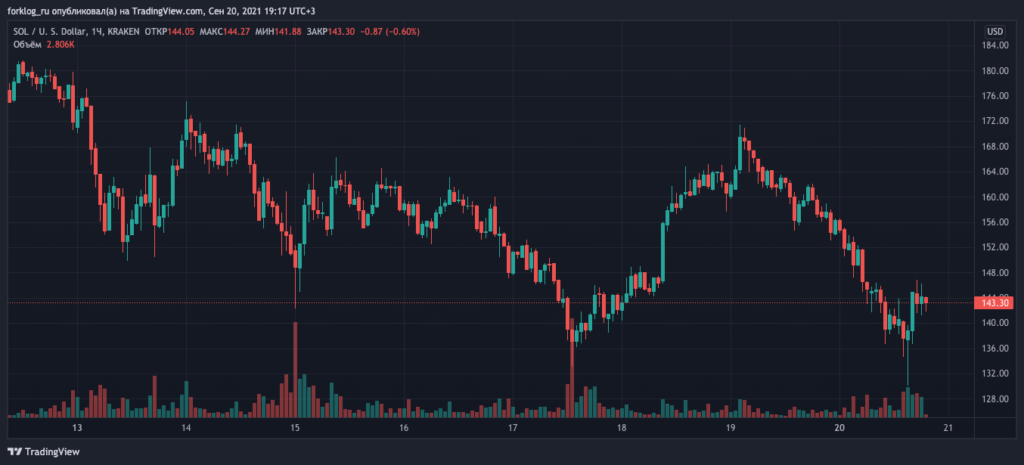Click date 13 on the time axis
Viewport: 1024px width, 465px height.
click(77, 428)
